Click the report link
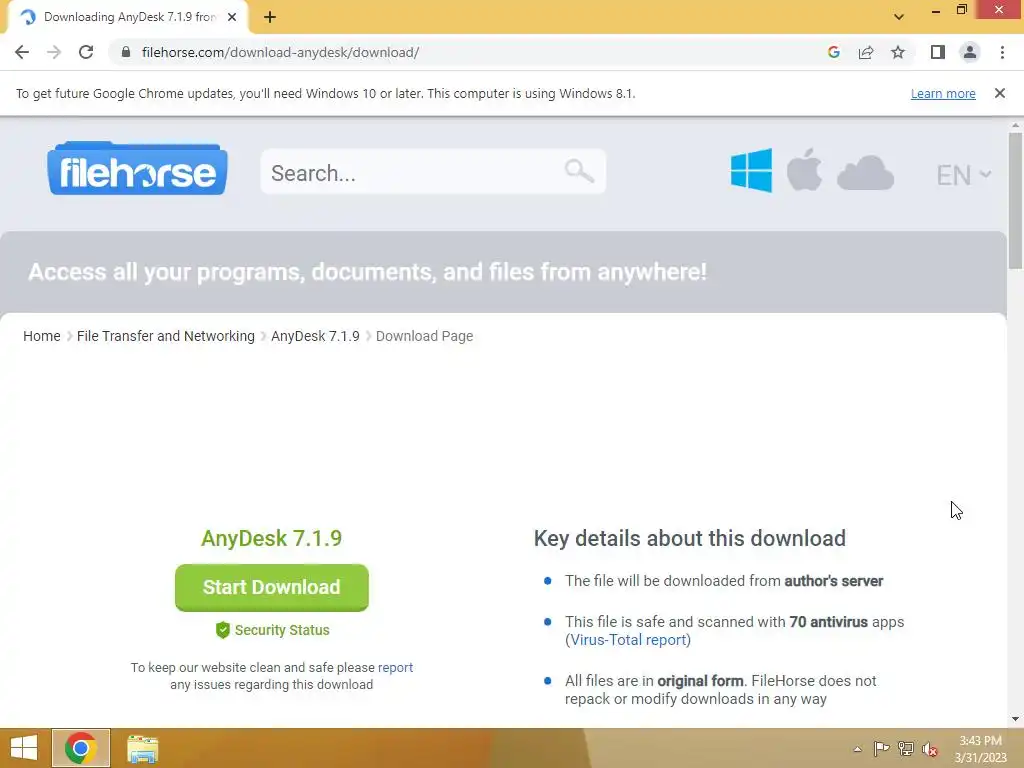Image resolution: width=1024 pixels, height=768 pixels. coord(395,667)
